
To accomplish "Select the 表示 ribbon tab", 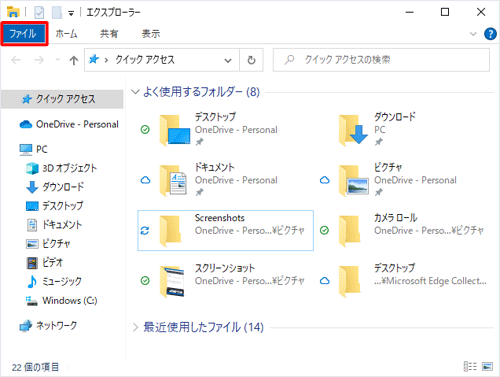I will tap(151, 34).
